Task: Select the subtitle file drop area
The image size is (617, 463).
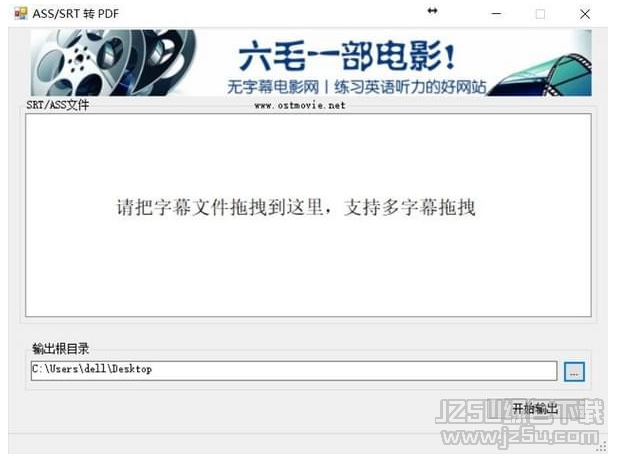Action: pyautogui.click(x=308, y=215)
